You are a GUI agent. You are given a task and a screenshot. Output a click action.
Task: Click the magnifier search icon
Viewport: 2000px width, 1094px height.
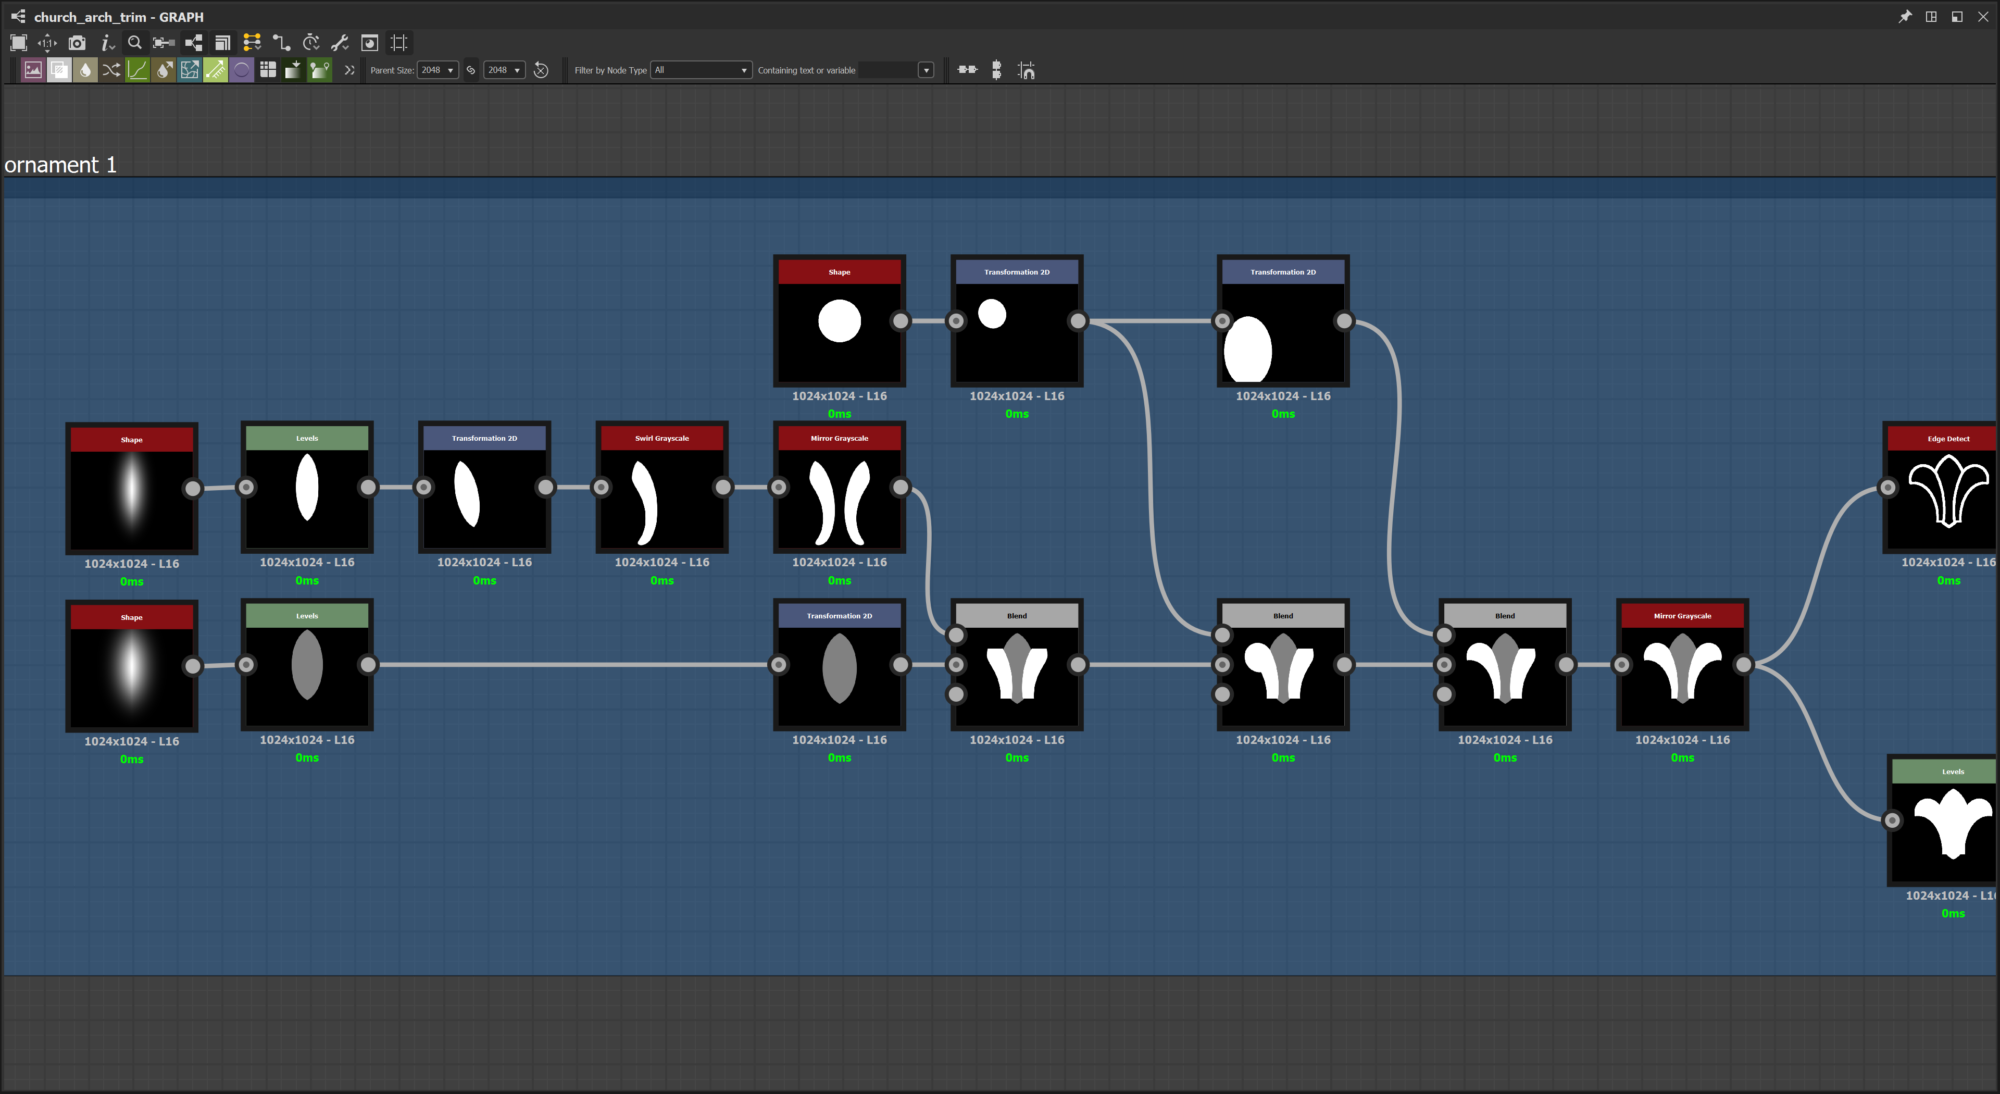point(135,43)
